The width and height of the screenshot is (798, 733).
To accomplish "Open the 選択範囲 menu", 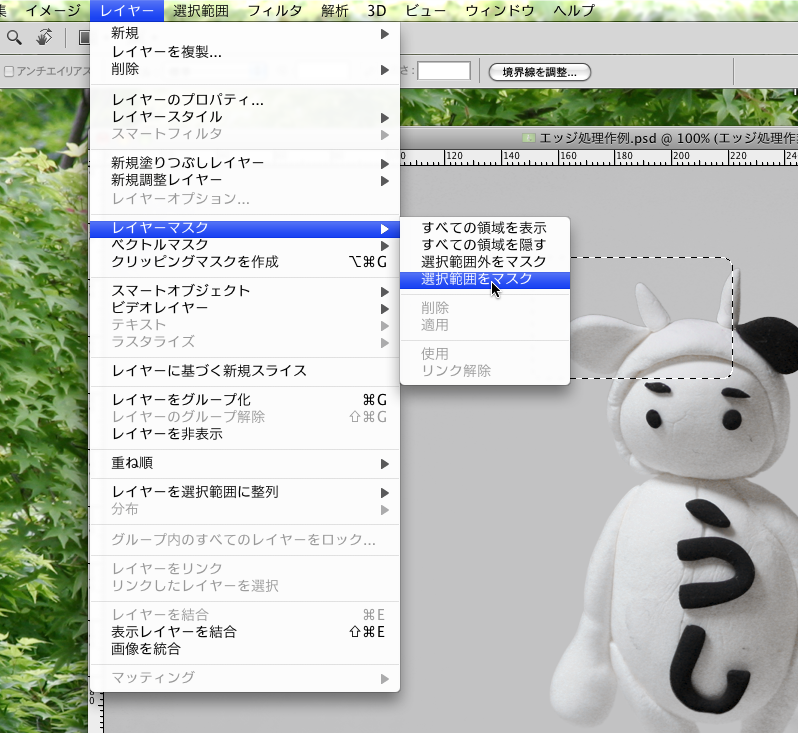I will click(201, 11).
